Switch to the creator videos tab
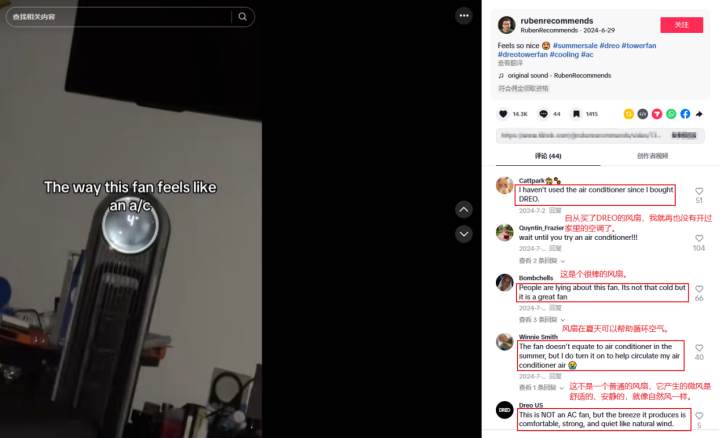719x438 pixels. coord(653,156)
